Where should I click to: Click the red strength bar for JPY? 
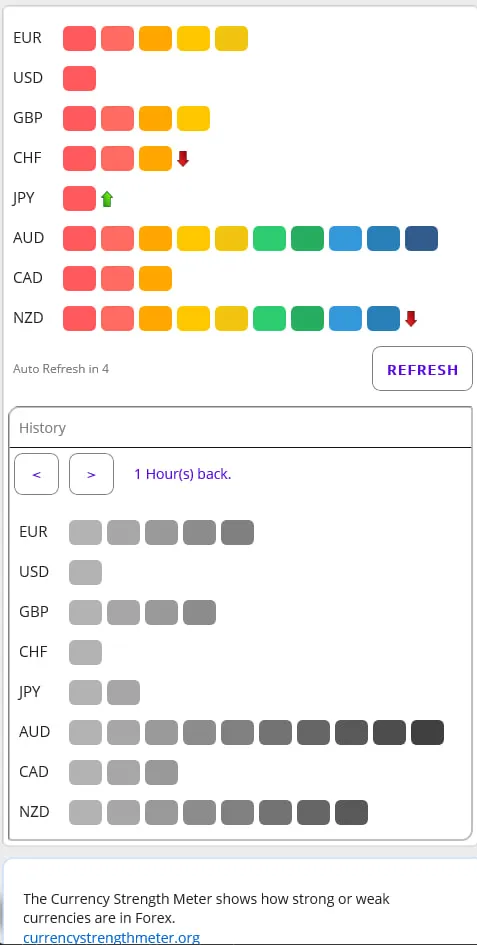point(80,198)
